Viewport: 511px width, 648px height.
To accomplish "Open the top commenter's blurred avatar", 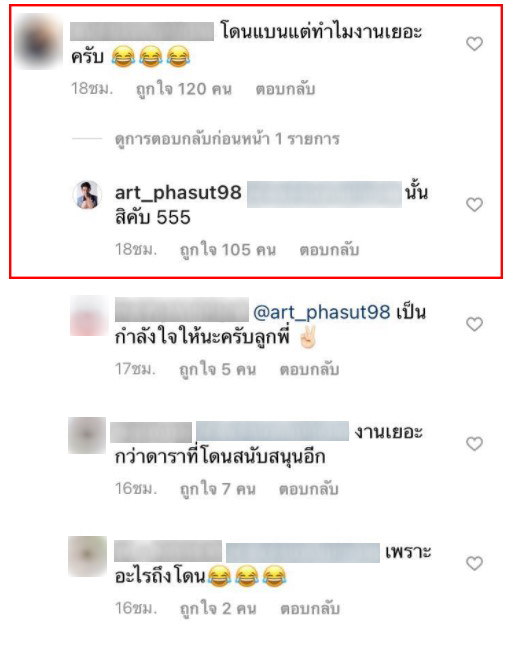I will click(38, 41).
